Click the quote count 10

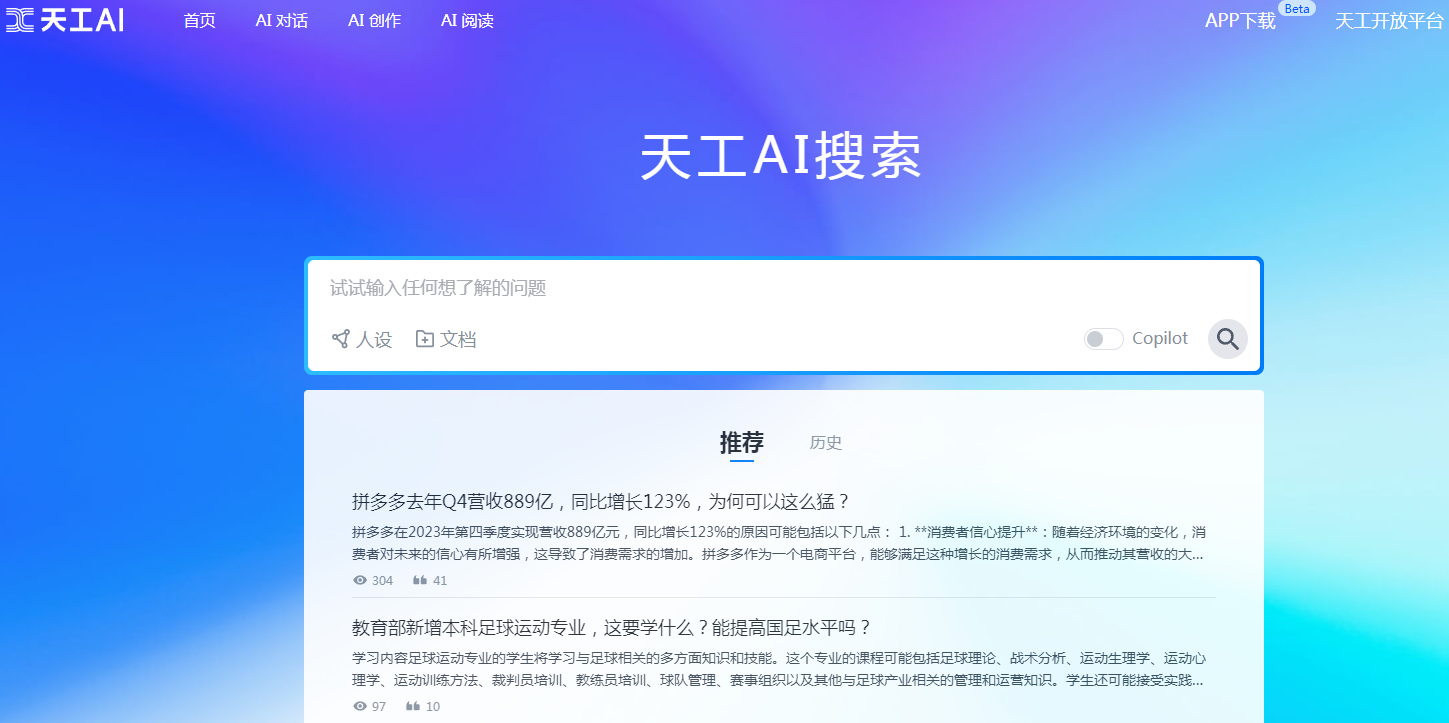click(433, 707)
